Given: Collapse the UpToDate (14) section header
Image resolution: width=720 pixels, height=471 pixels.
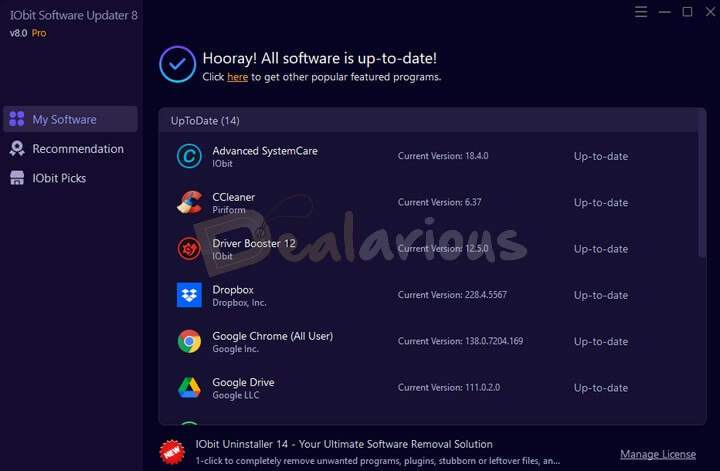Looking at the screenshot, I should coord(428,120).
